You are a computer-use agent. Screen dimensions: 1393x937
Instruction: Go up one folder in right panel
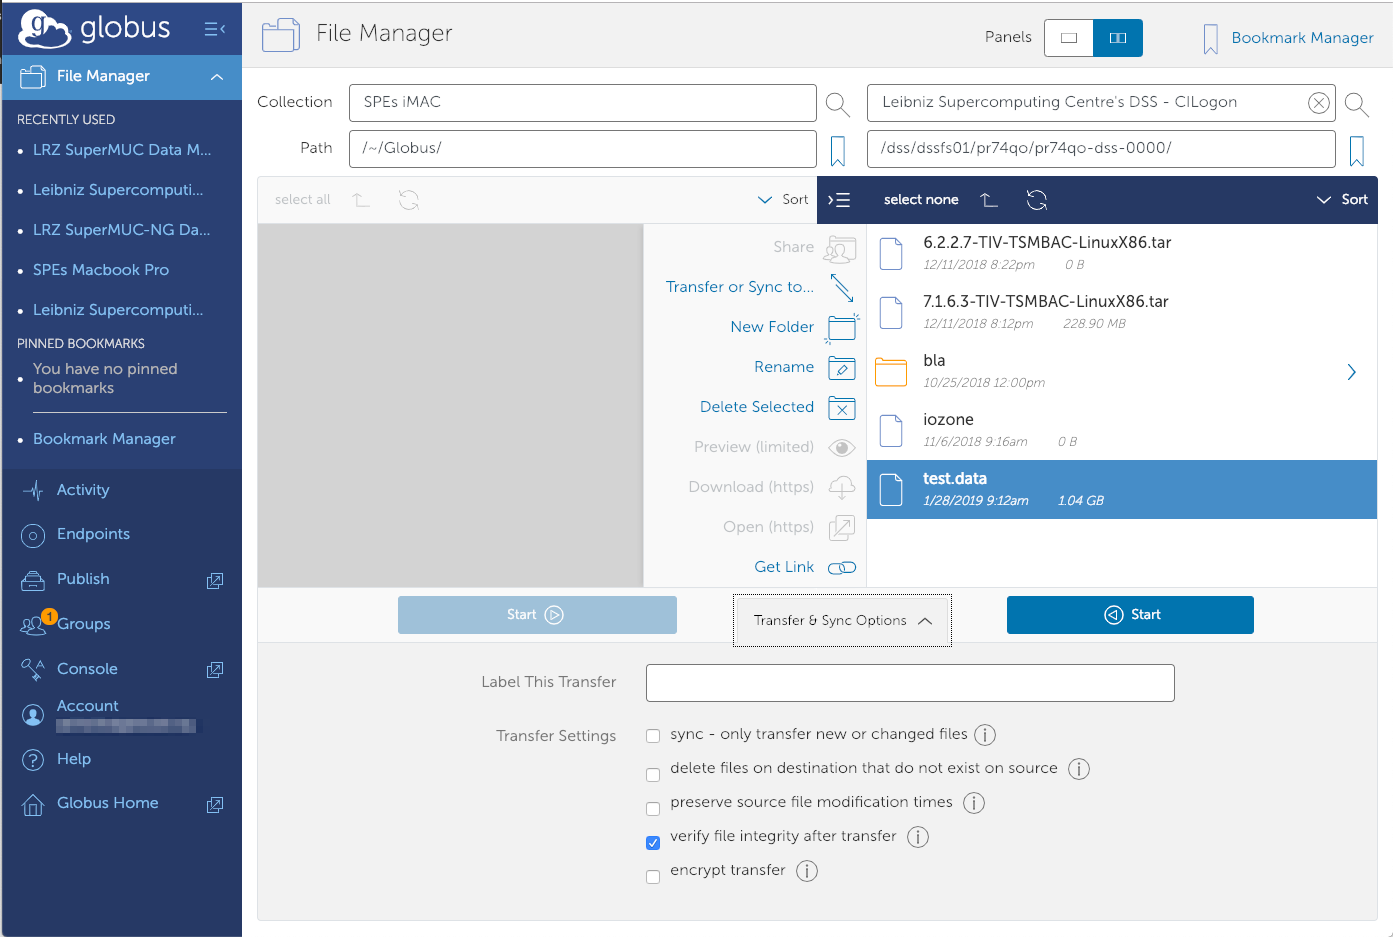tap(989, 200)
